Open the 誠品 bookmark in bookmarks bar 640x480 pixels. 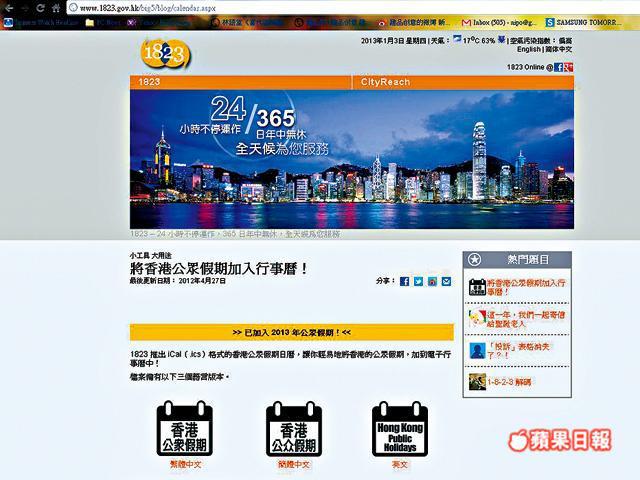click(x=414, y=22)
